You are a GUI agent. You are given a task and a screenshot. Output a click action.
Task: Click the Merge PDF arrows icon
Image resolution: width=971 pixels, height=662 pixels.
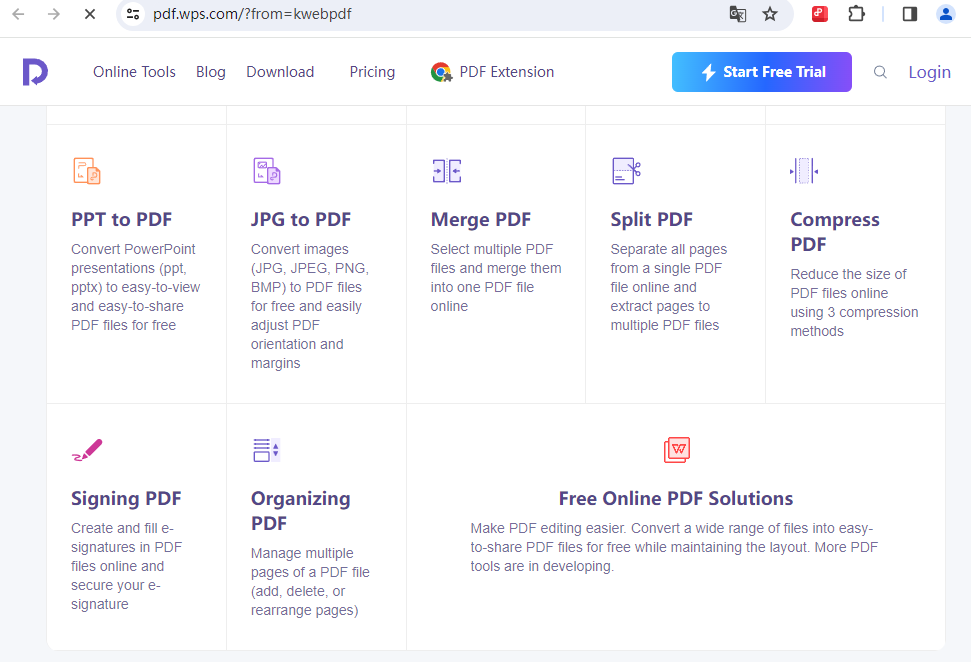point(446,171)
